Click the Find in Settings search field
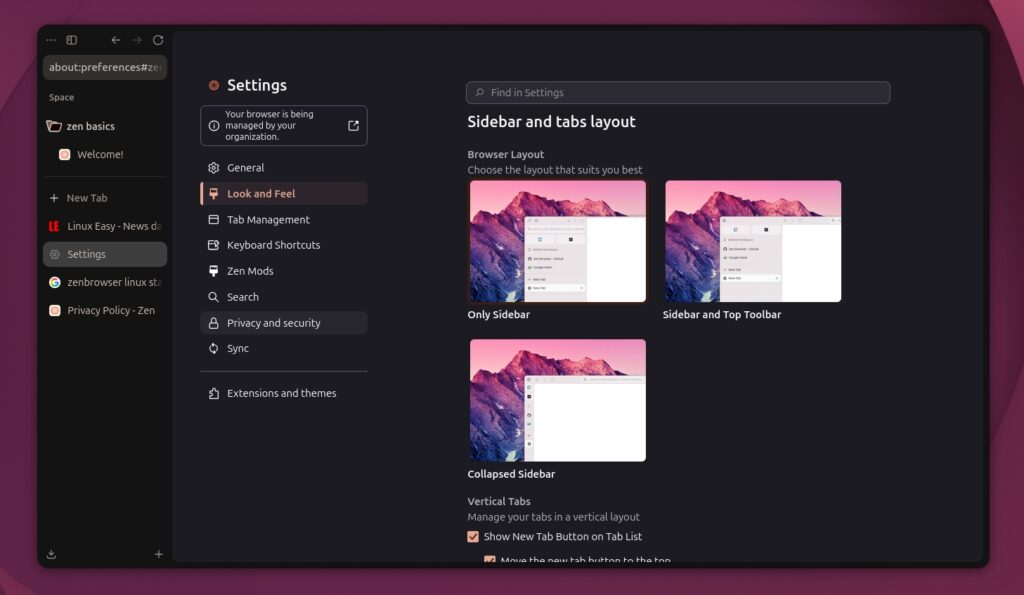Screen dimensions: 1024x595 click(678, 93)
